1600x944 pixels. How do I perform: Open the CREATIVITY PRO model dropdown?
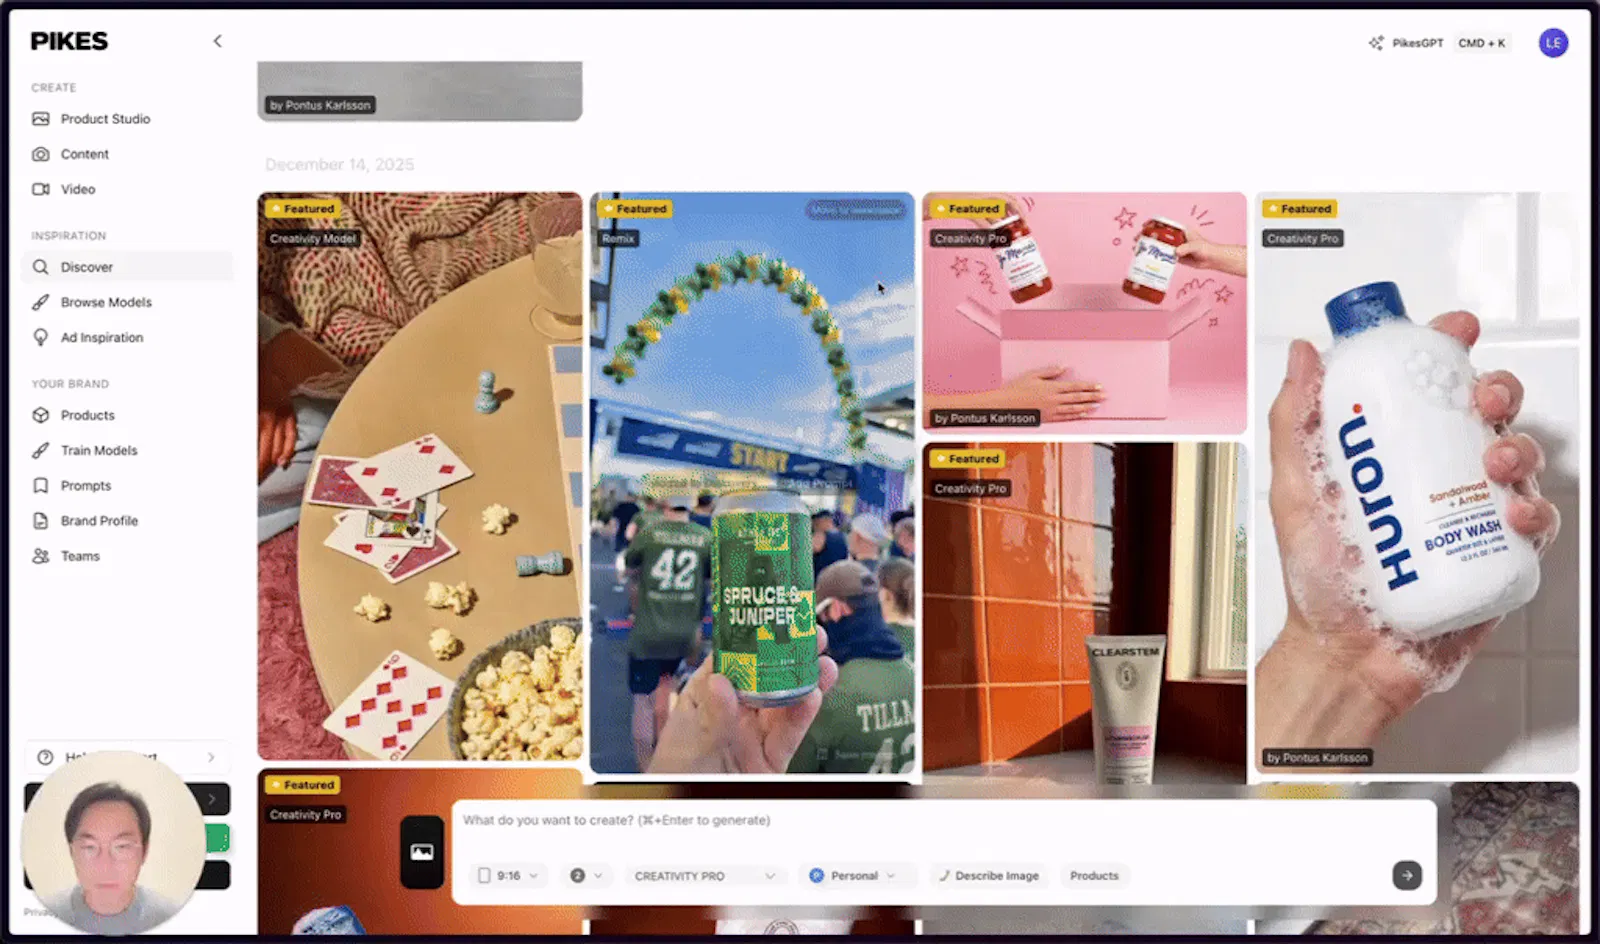pos(704,875)
